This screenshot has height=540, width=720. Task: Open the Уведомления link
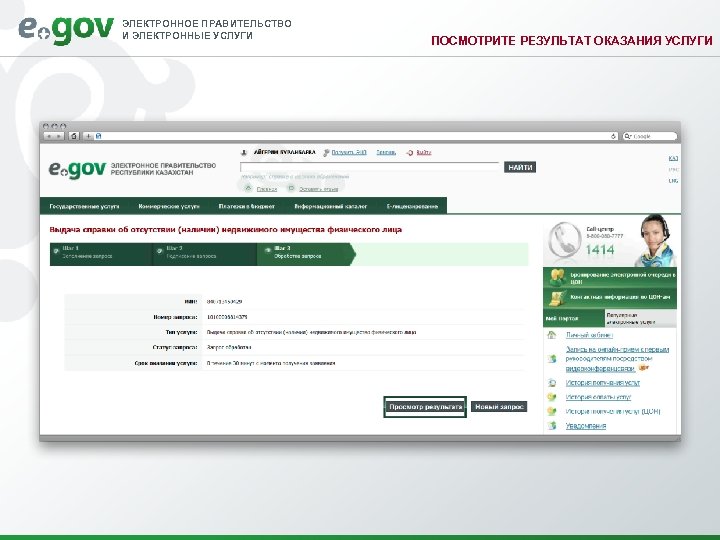[586, 426]
